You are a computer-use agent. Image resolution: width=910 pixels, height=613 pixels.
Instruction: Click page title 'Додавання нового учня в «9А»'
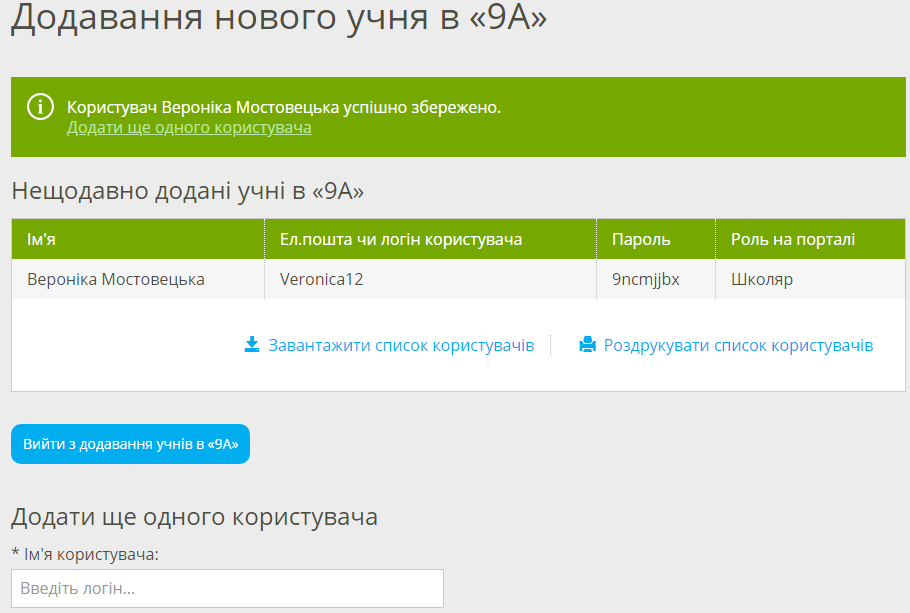click(279, 17)
